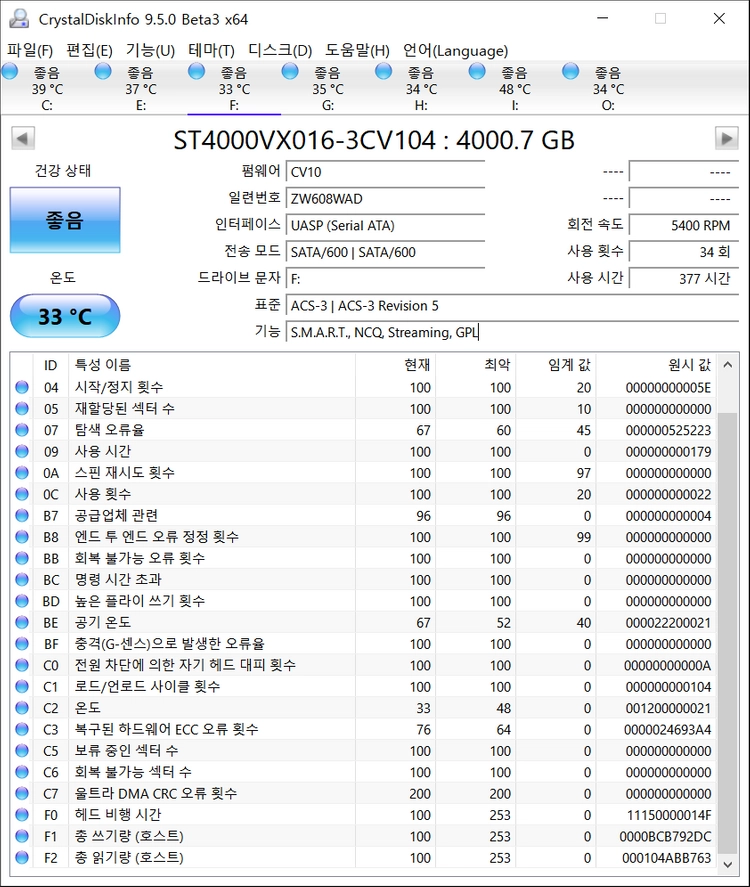
Task: Select disk I: at 48 °C
Action: coord(515,88)
